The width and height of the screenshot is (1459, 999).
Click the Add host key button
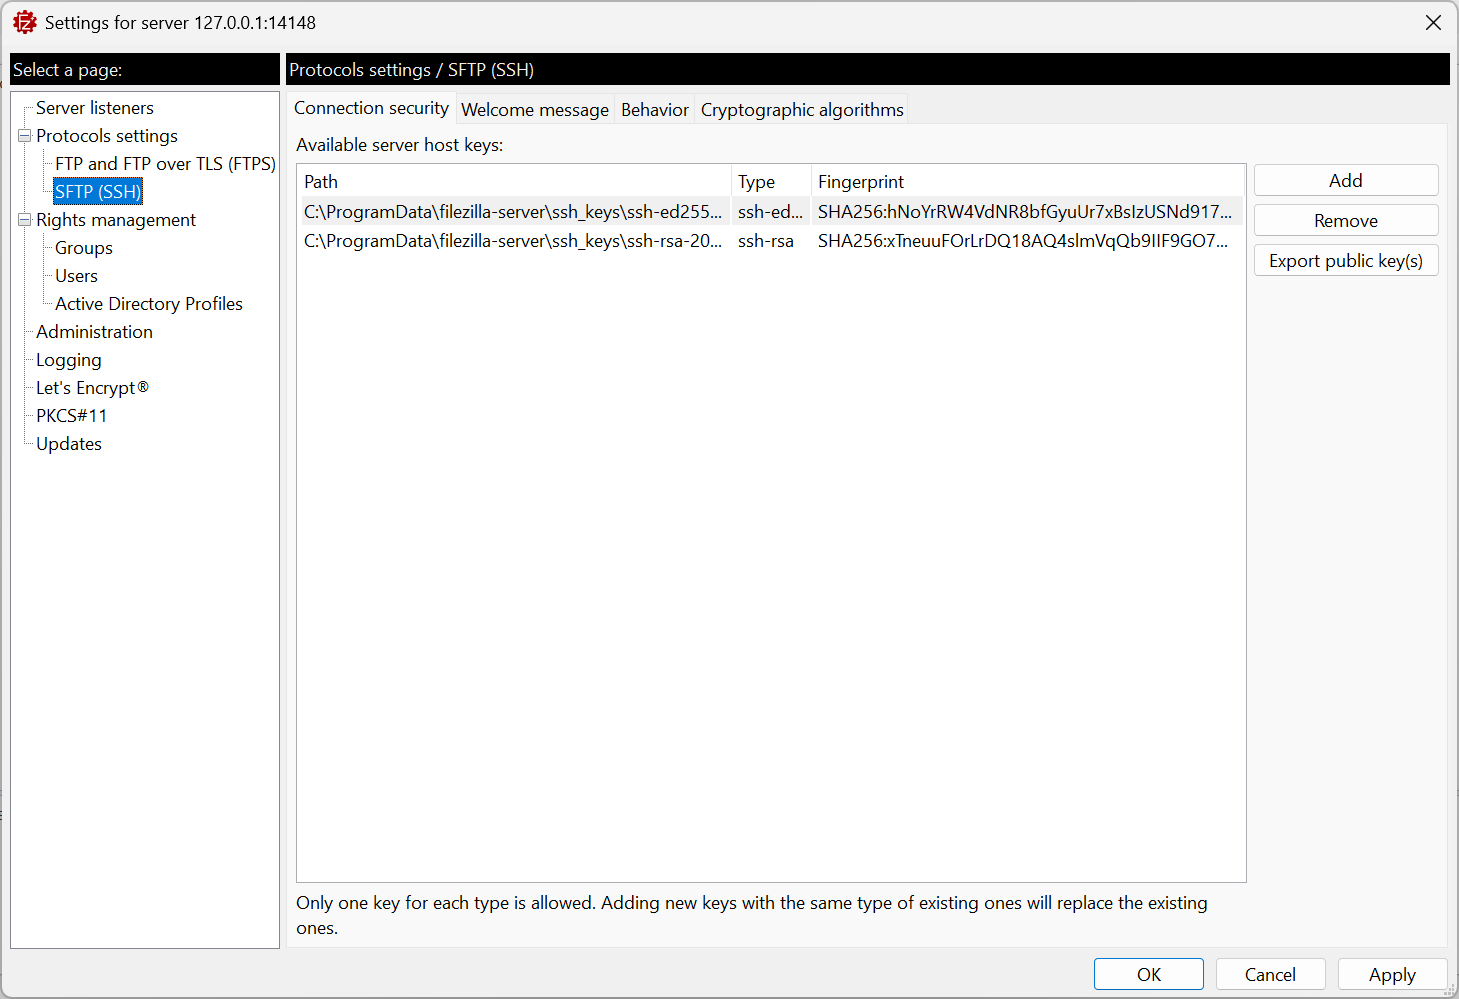tap(1346, 181)
